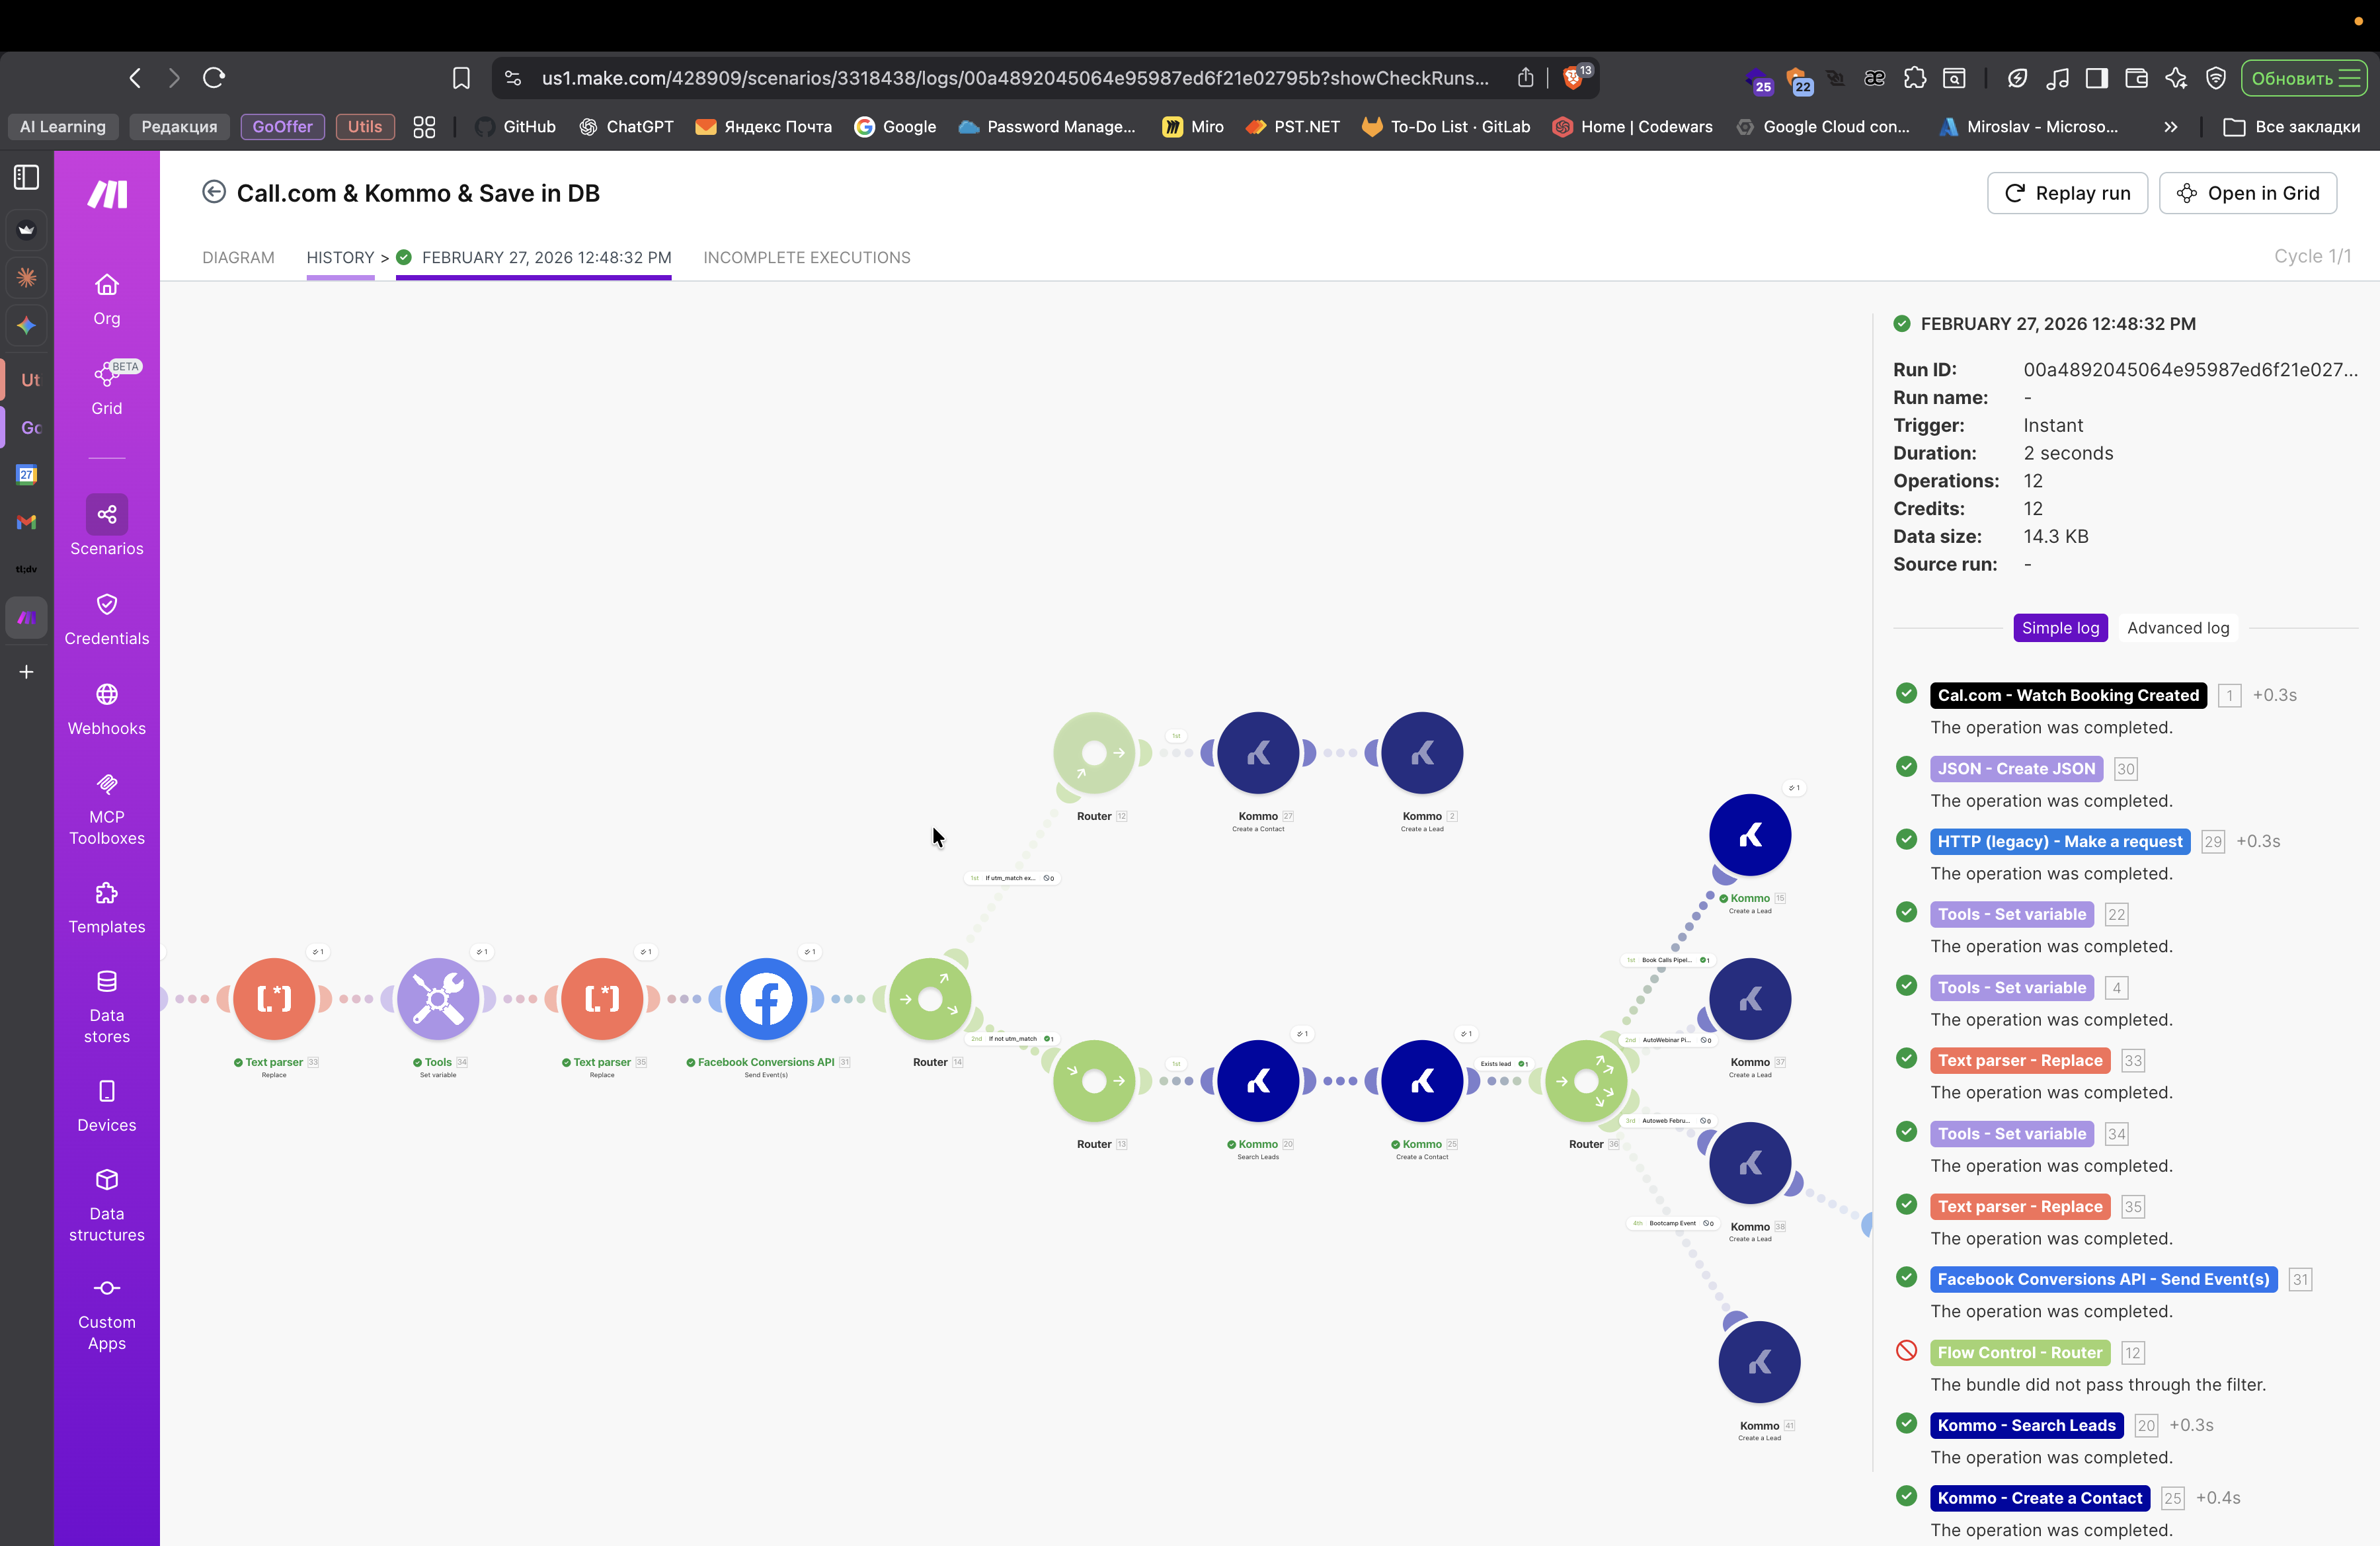The width and height of the screenshot is (2380, 1546).
Task: Open MCP Toolboxes in sidebar
Action: click(107, 809)
